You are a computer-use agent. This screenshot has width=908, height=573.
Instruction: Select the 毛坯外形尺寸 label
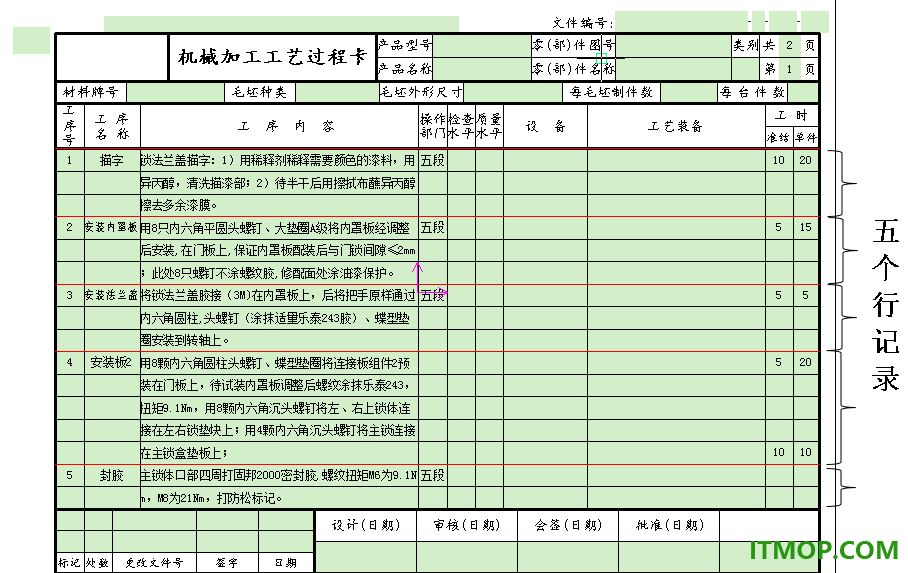pos(421,92)
